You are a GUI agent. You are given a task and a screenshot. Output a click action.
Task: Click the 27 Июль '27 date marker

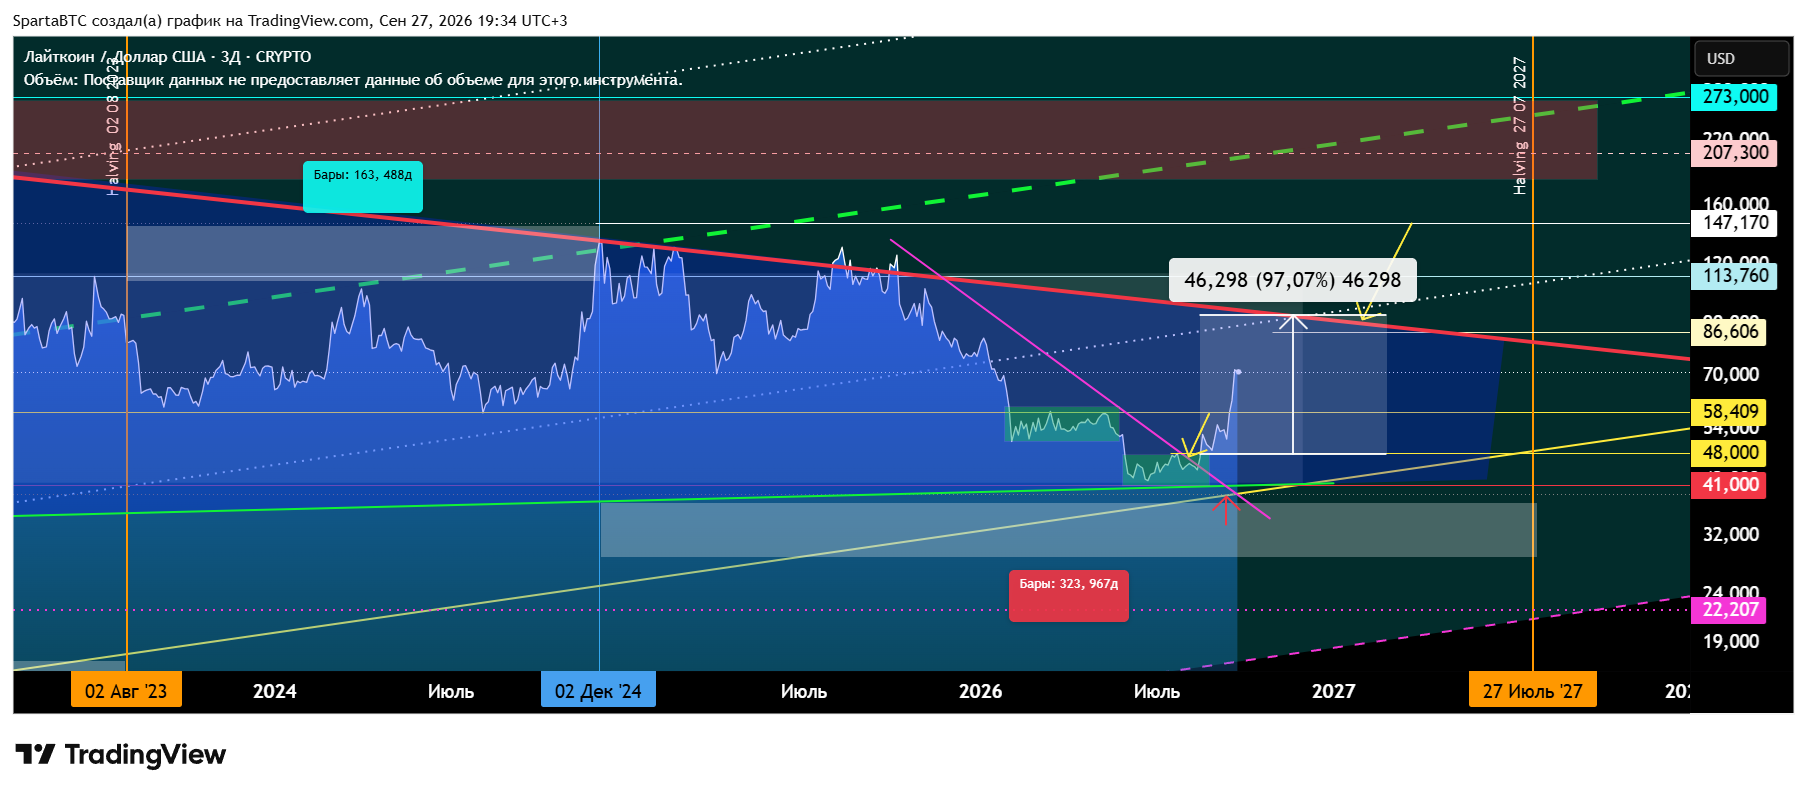1532,691
